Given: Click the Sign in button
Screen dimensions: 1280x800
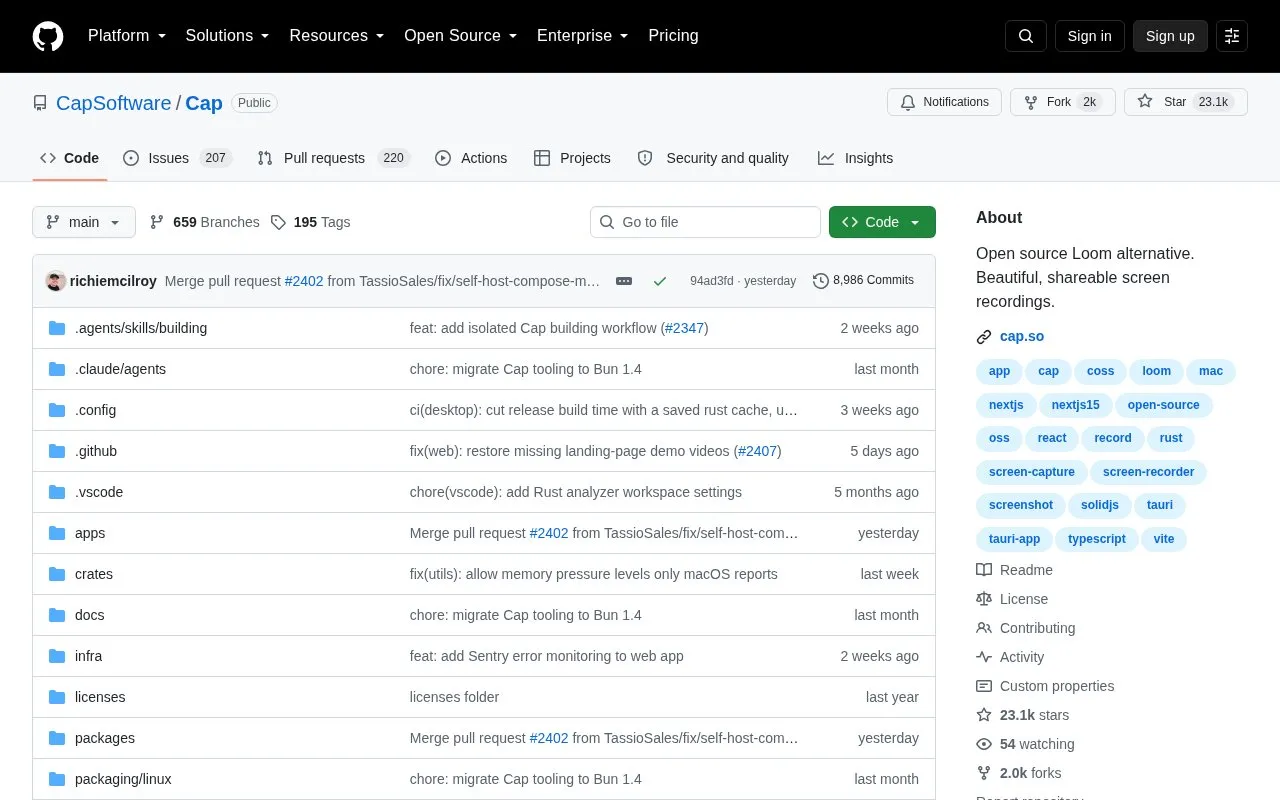Looking at the screenshot, I should point(1089,36).
